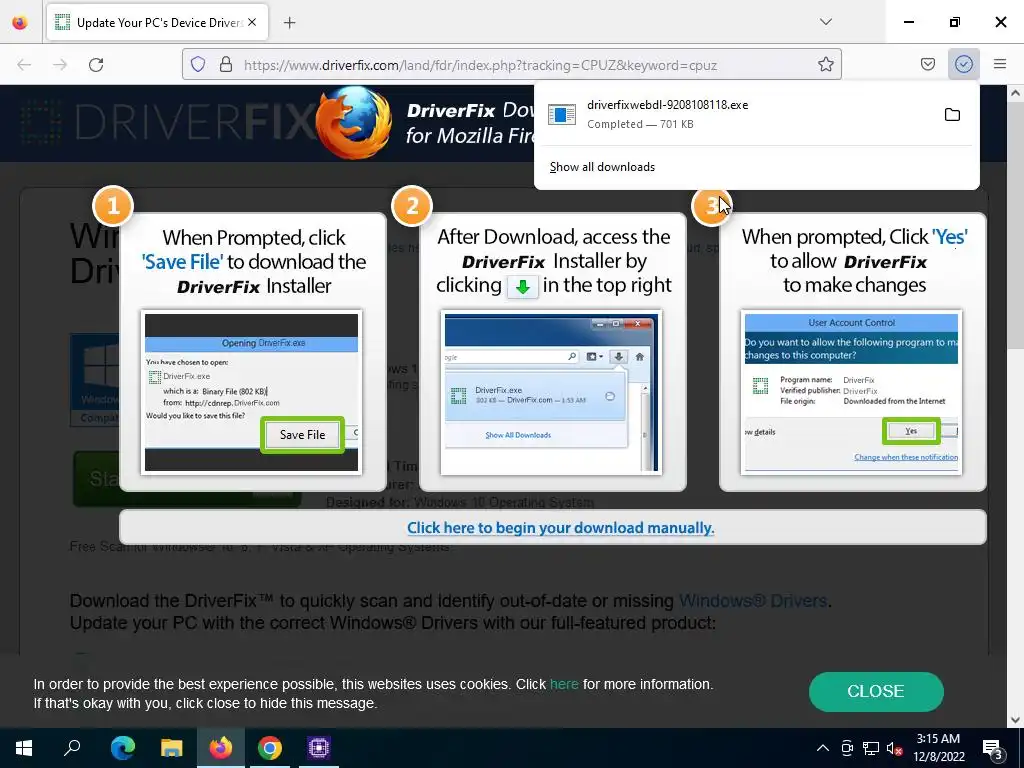1024x768 pixels.
Task: Launch Microsoft Edge from the taskbar
Action: (122, 748)
